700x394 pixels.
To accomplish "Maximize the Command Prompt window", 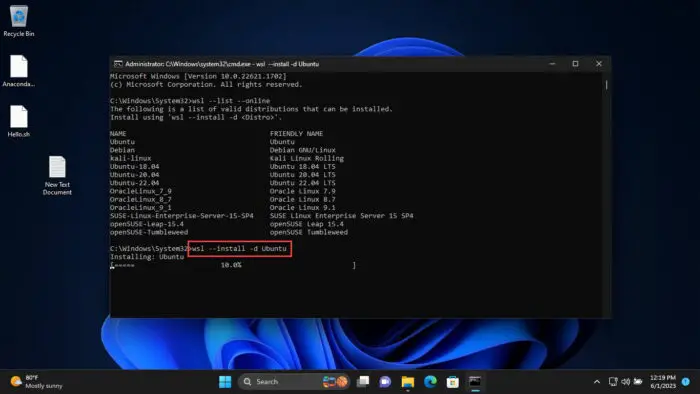I will point(575,64).
